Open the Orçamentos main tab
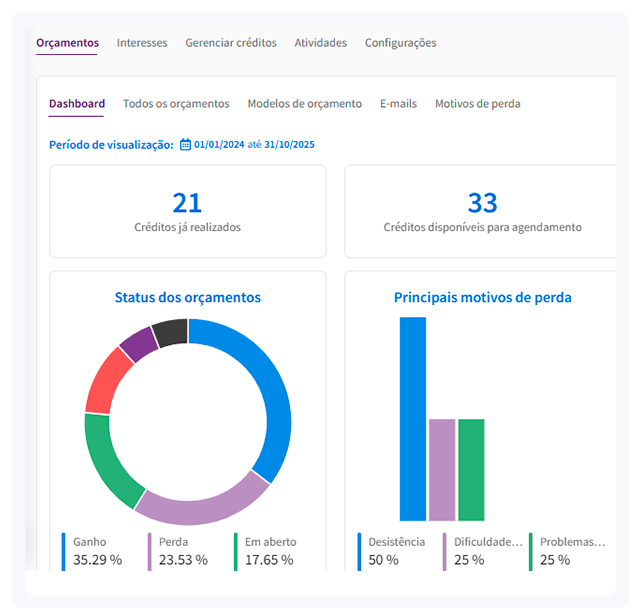 (67, 43)
